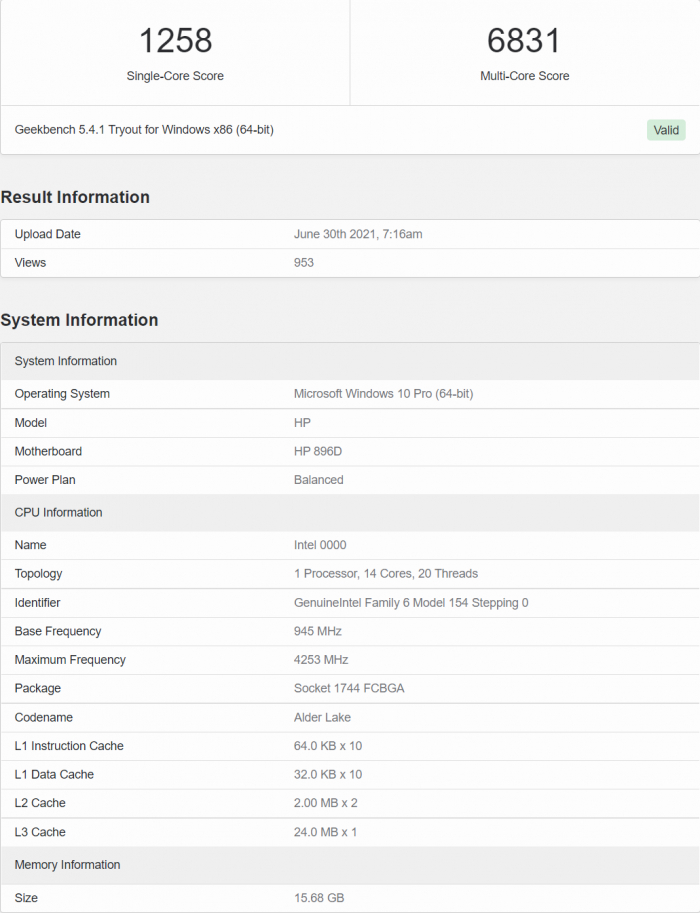
Task: Click the System Information section heading
Action: 79,320
